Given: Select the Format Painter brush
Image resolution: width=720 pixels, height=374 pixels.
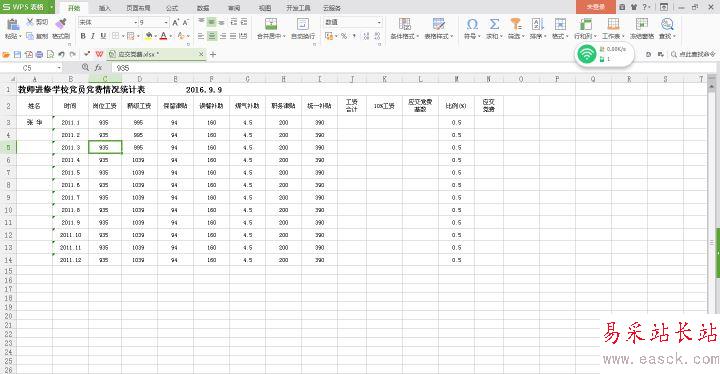Looking at the screenshot, I should [61, 24].
